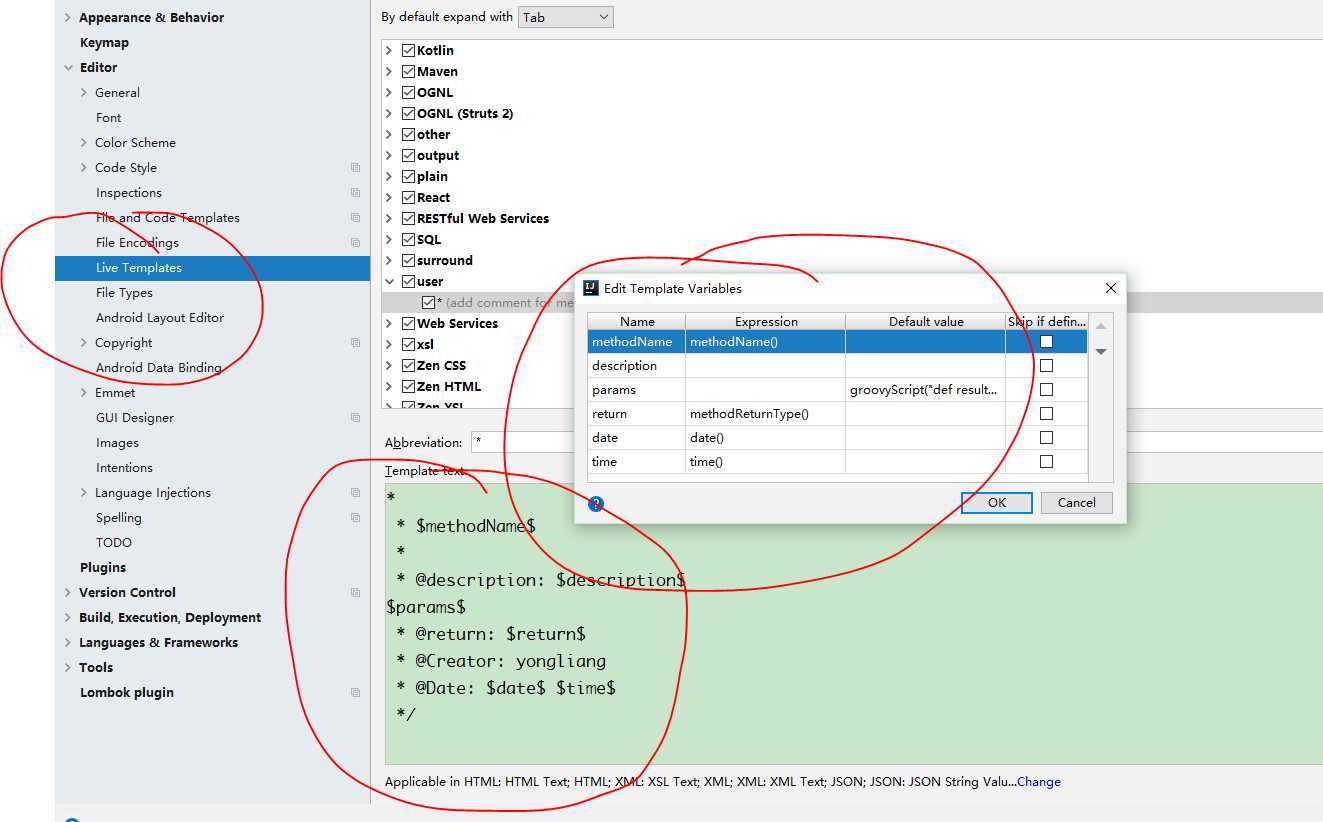Click the time() expression cell
The height and width of the screenshot is (822, 1323).
click(x=765, y=462)
